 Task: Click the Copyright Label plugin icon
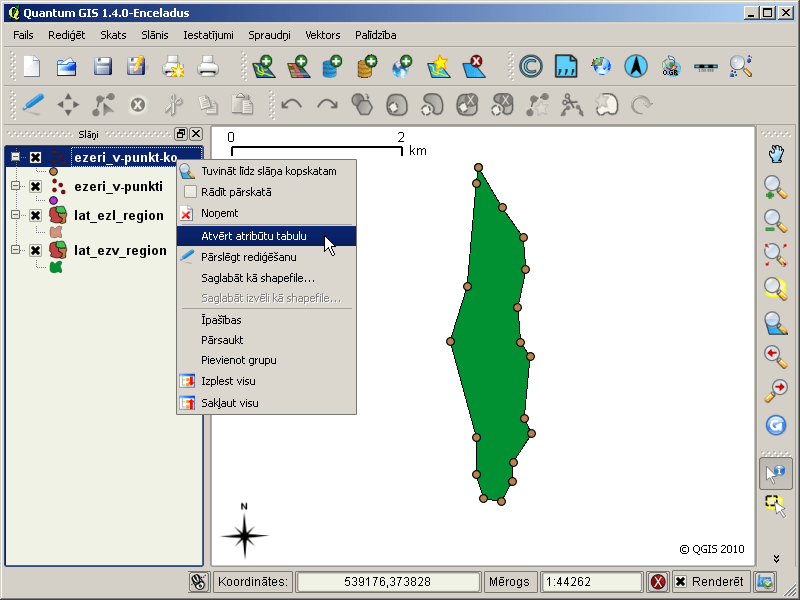tap(531, 66)
